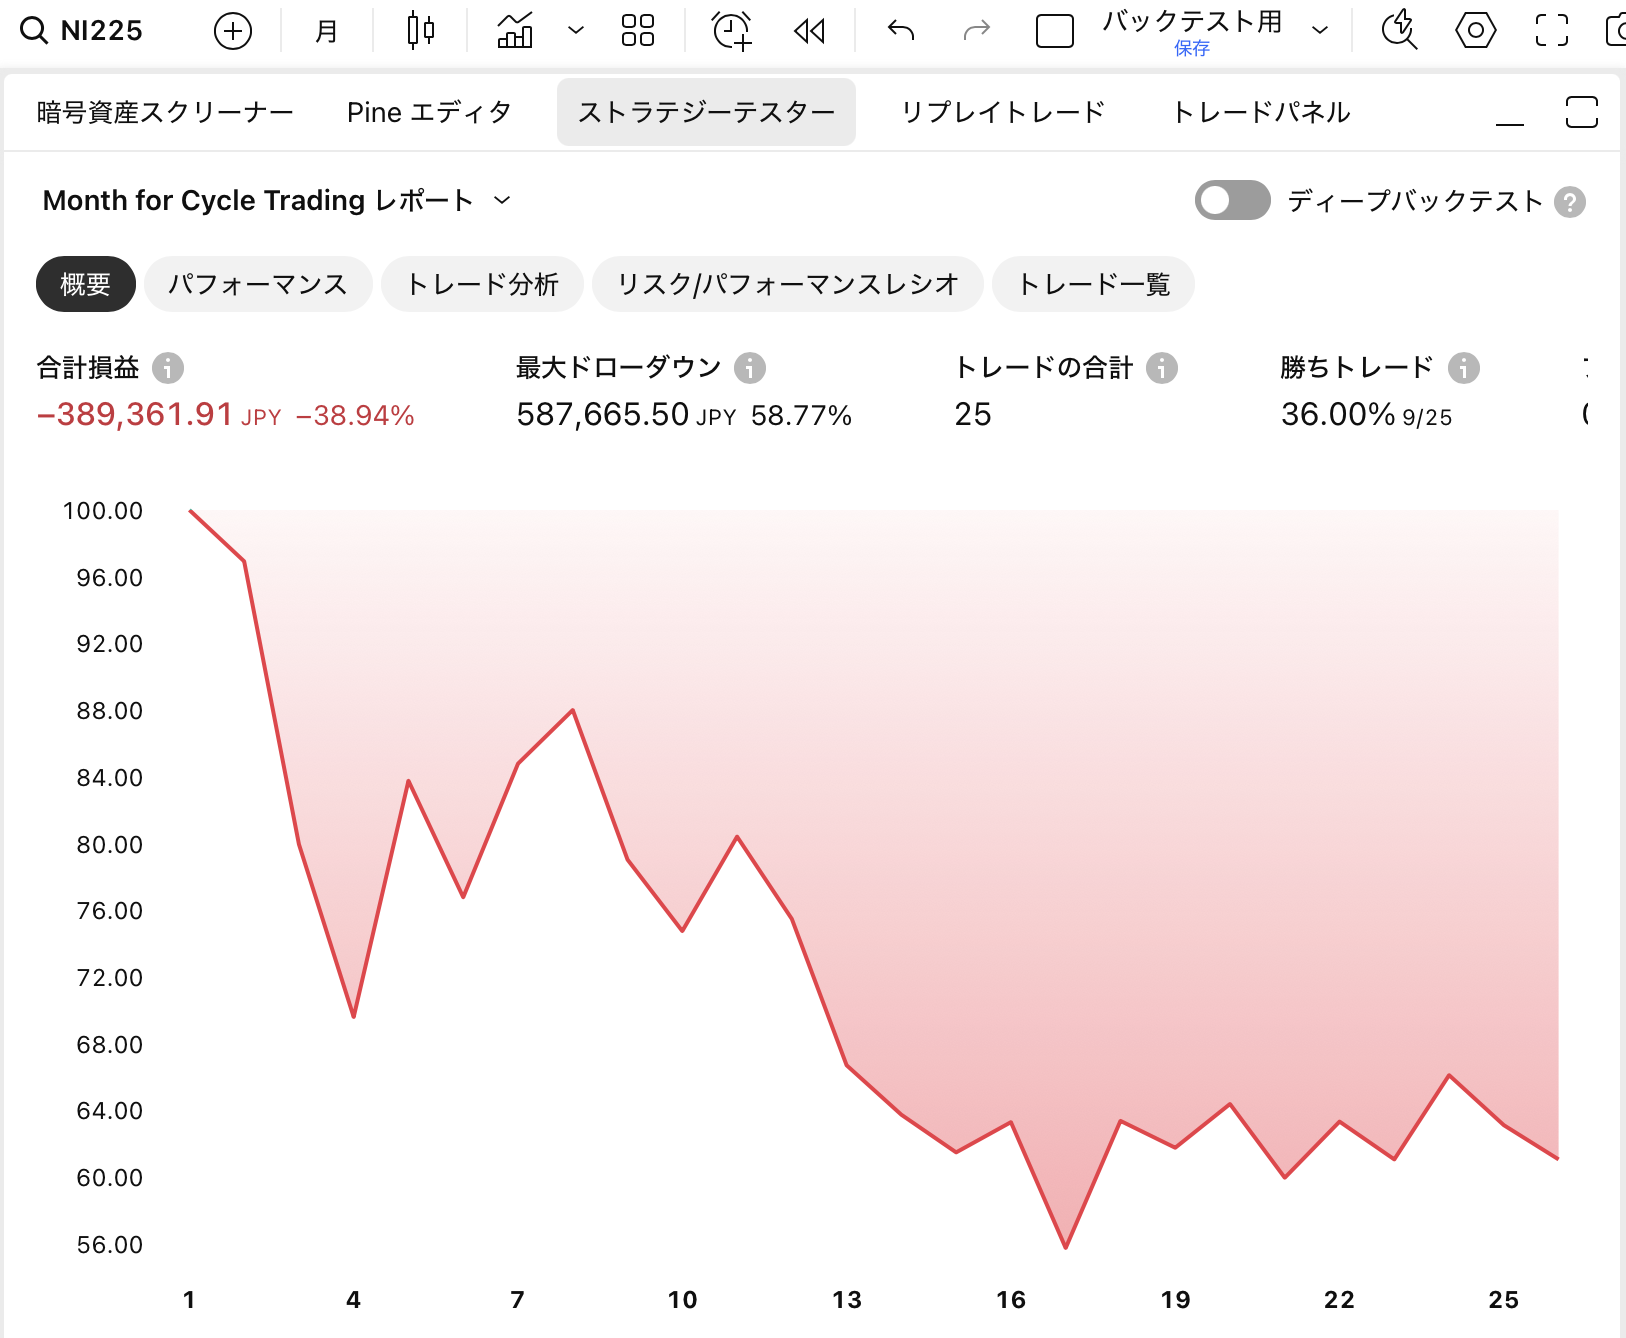The height and width of the screenshot is (1338, 1626).
Task: Start bar replay with rewind icon
Action: (x=810, y=31)
